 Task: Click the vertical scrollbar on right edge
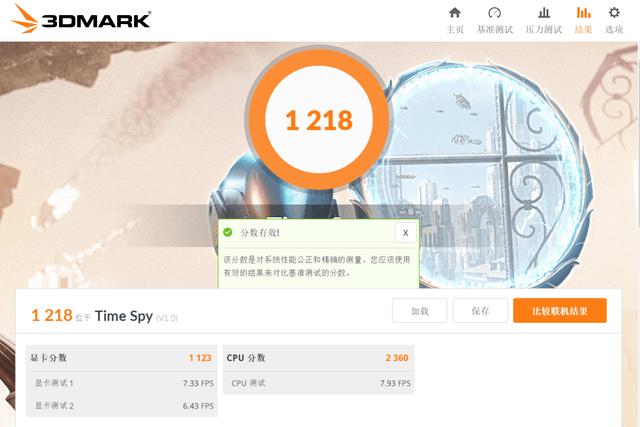point(637,135)
